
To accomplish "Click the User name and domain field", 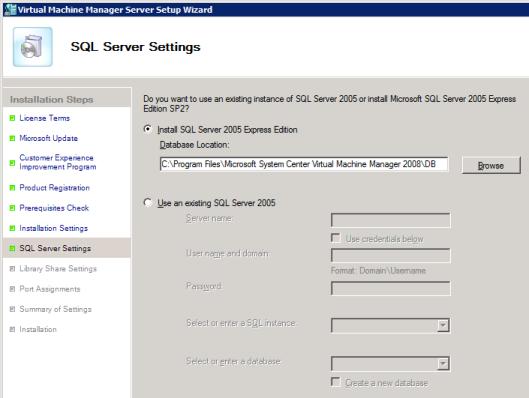I will [391, 255].
